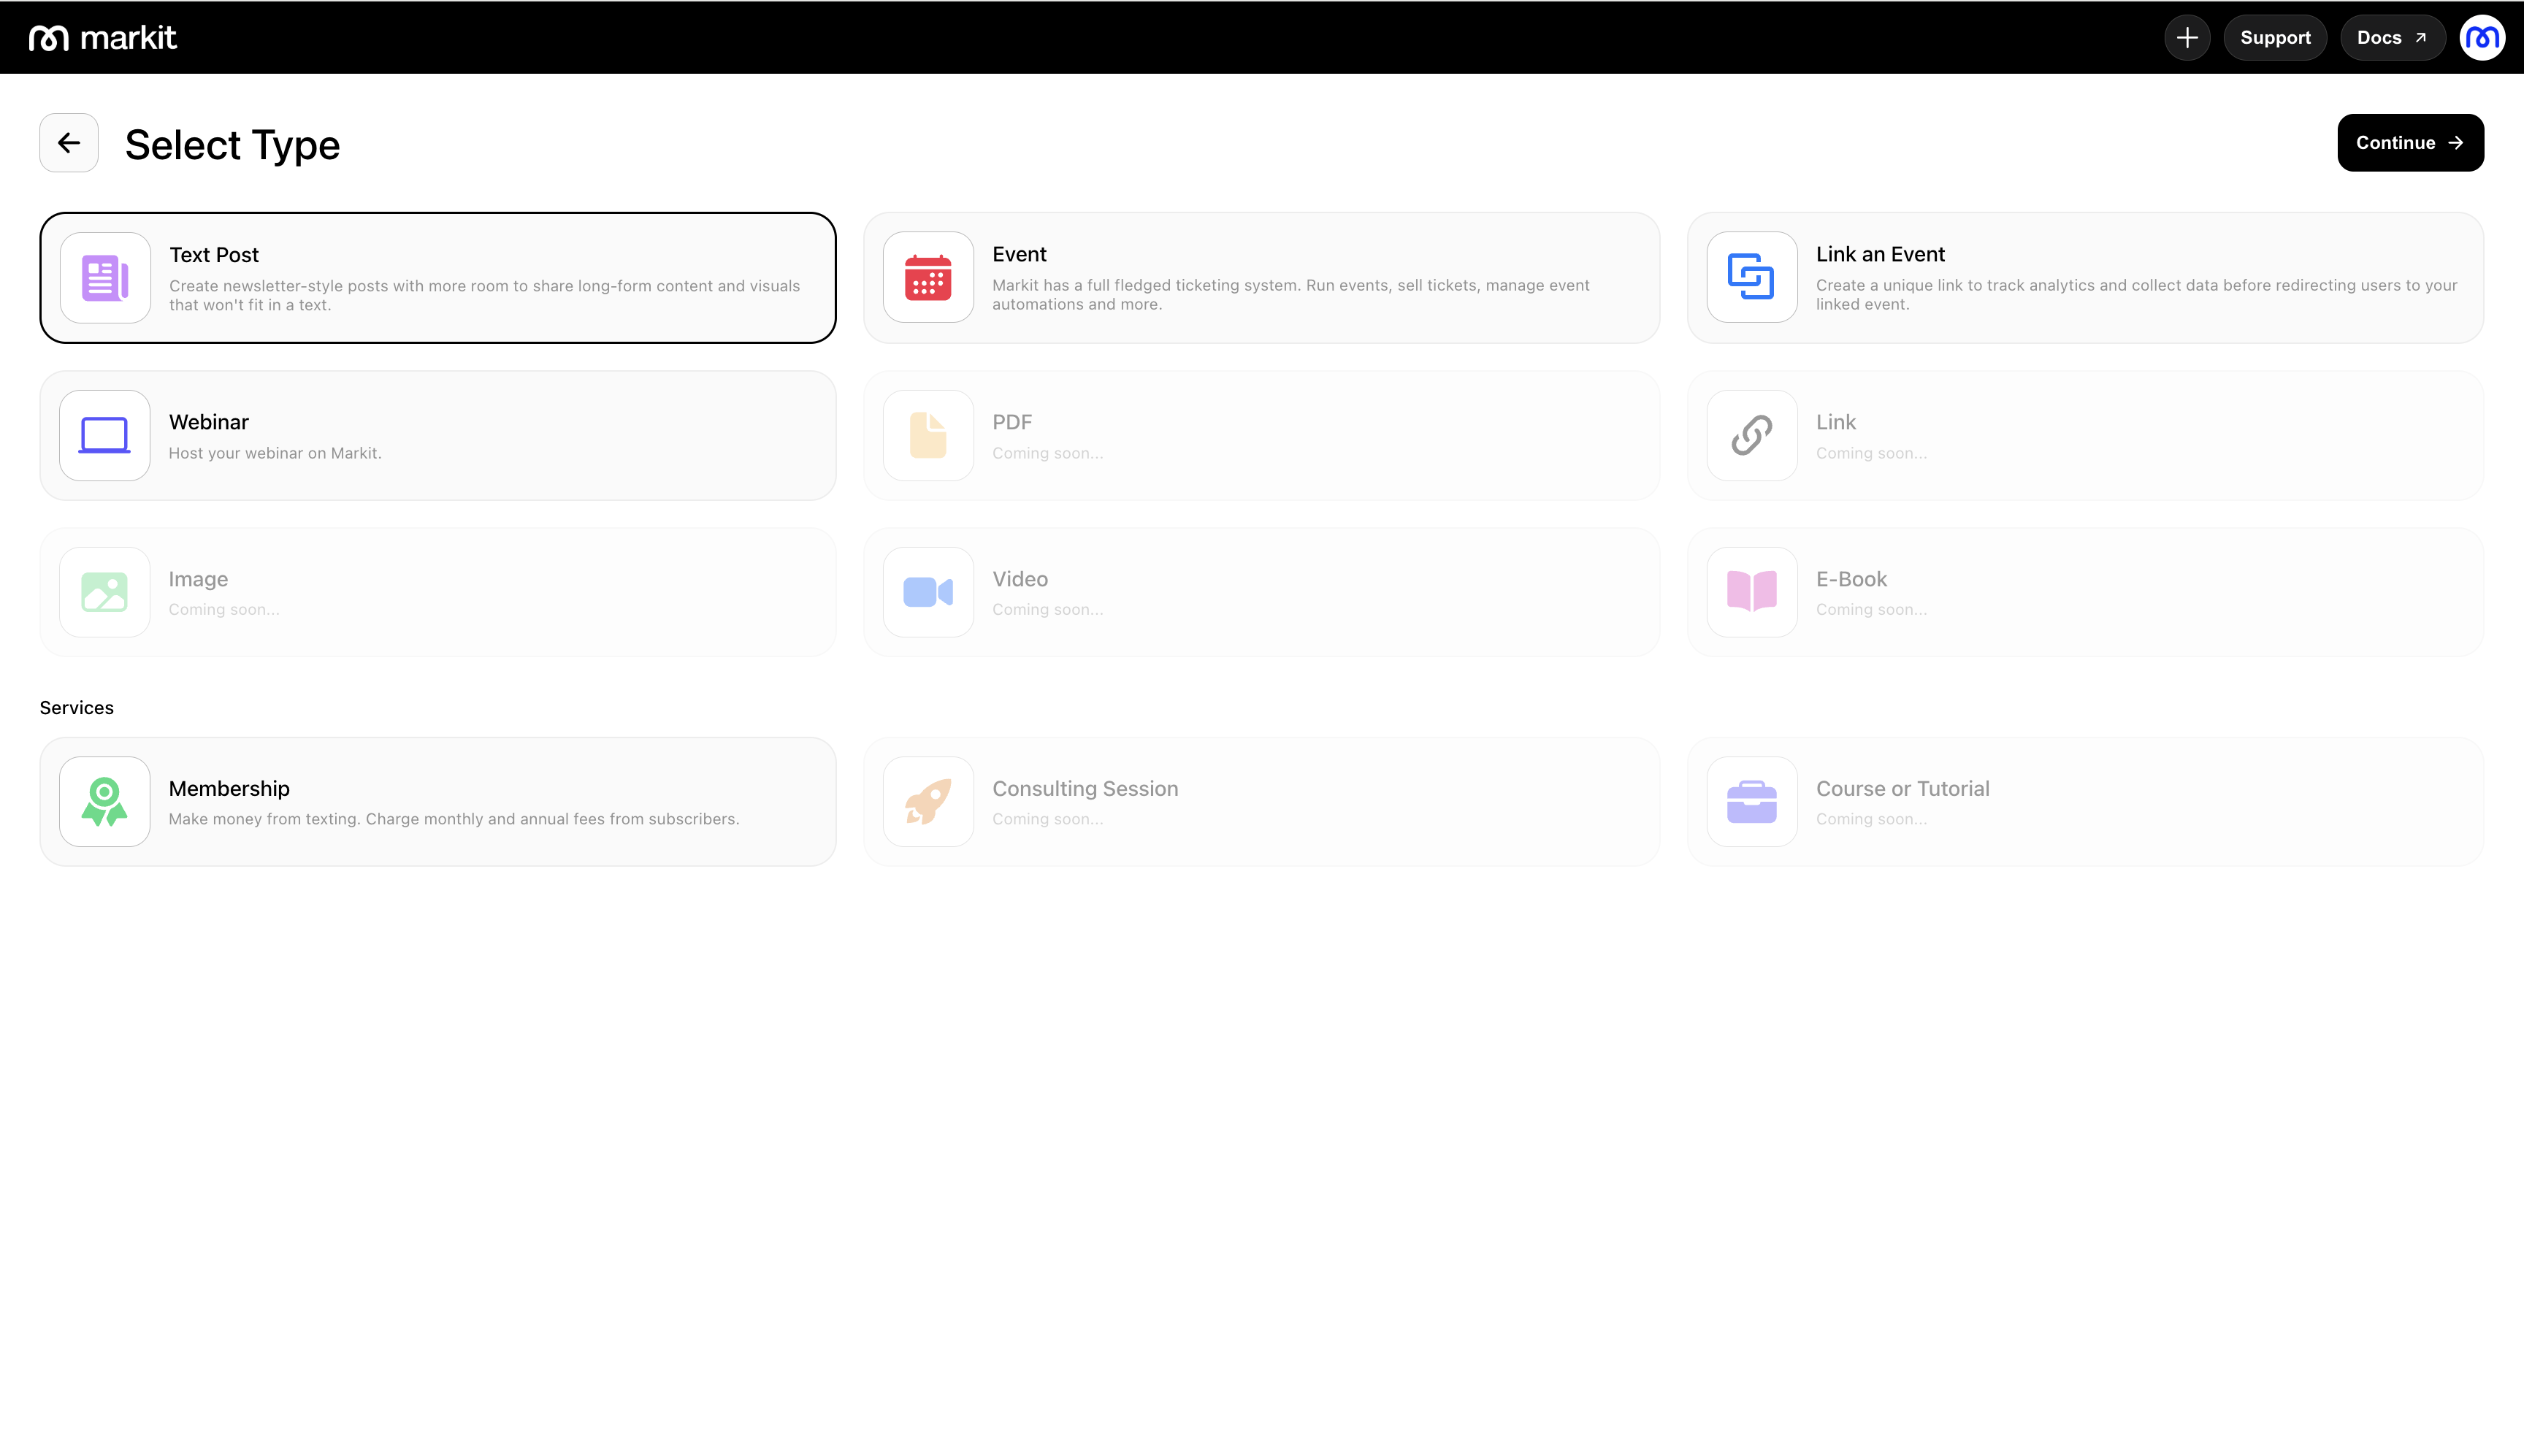Click the Link an Event icon
This screenshot has height=1456, width=2524.
tap(1752, 278)
